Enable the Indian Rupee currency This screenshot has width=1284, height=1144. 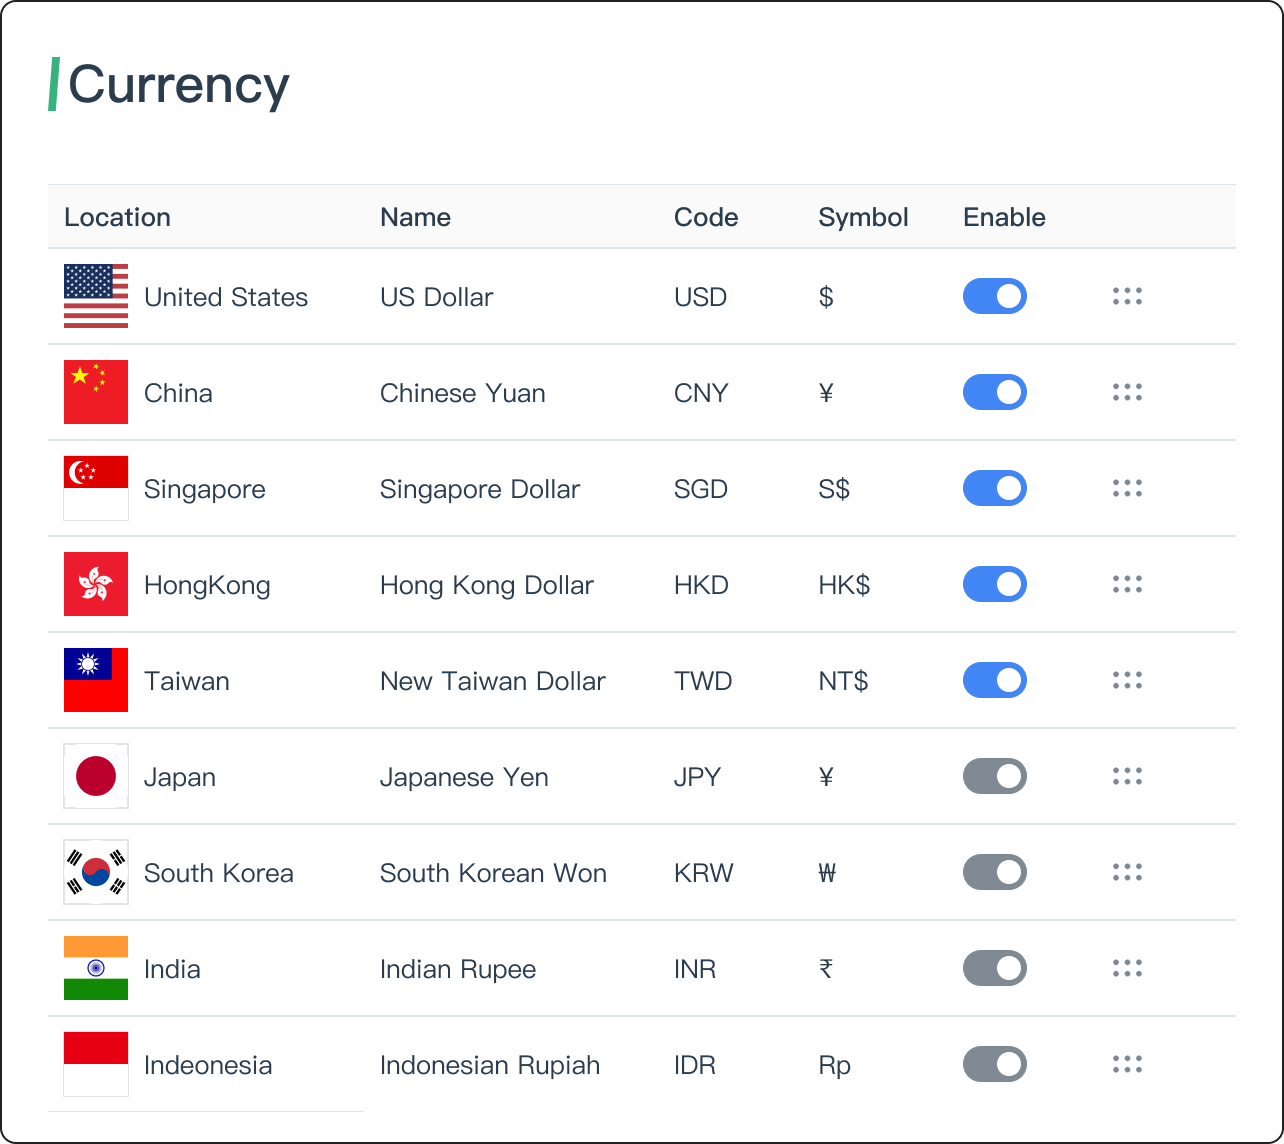995,968
